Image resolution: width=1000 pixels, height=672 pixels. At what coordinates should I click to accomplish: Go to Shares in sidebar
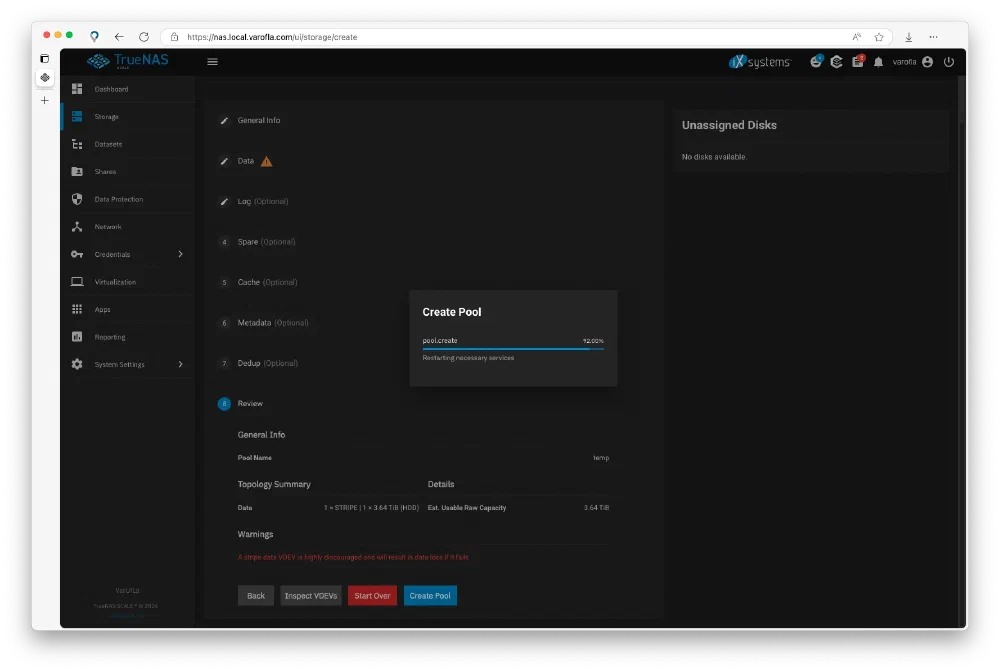pyautogui.click(x=105, y=172)
